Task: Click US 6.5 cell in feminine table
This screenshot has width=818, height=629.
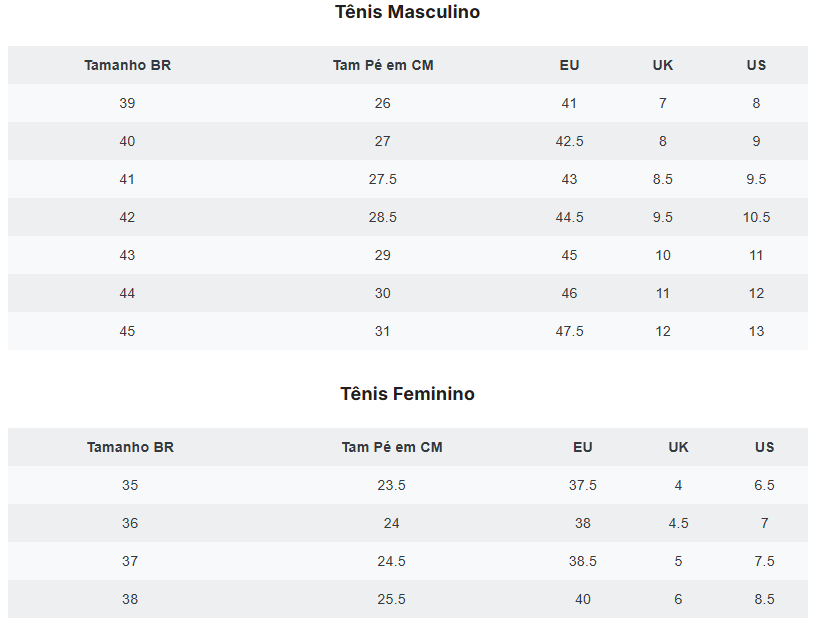Action: click(x=764, y=485)
